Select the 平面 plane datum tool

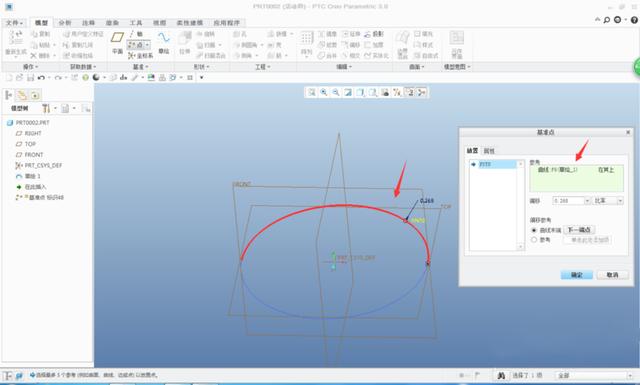click(x=117, y=42)
